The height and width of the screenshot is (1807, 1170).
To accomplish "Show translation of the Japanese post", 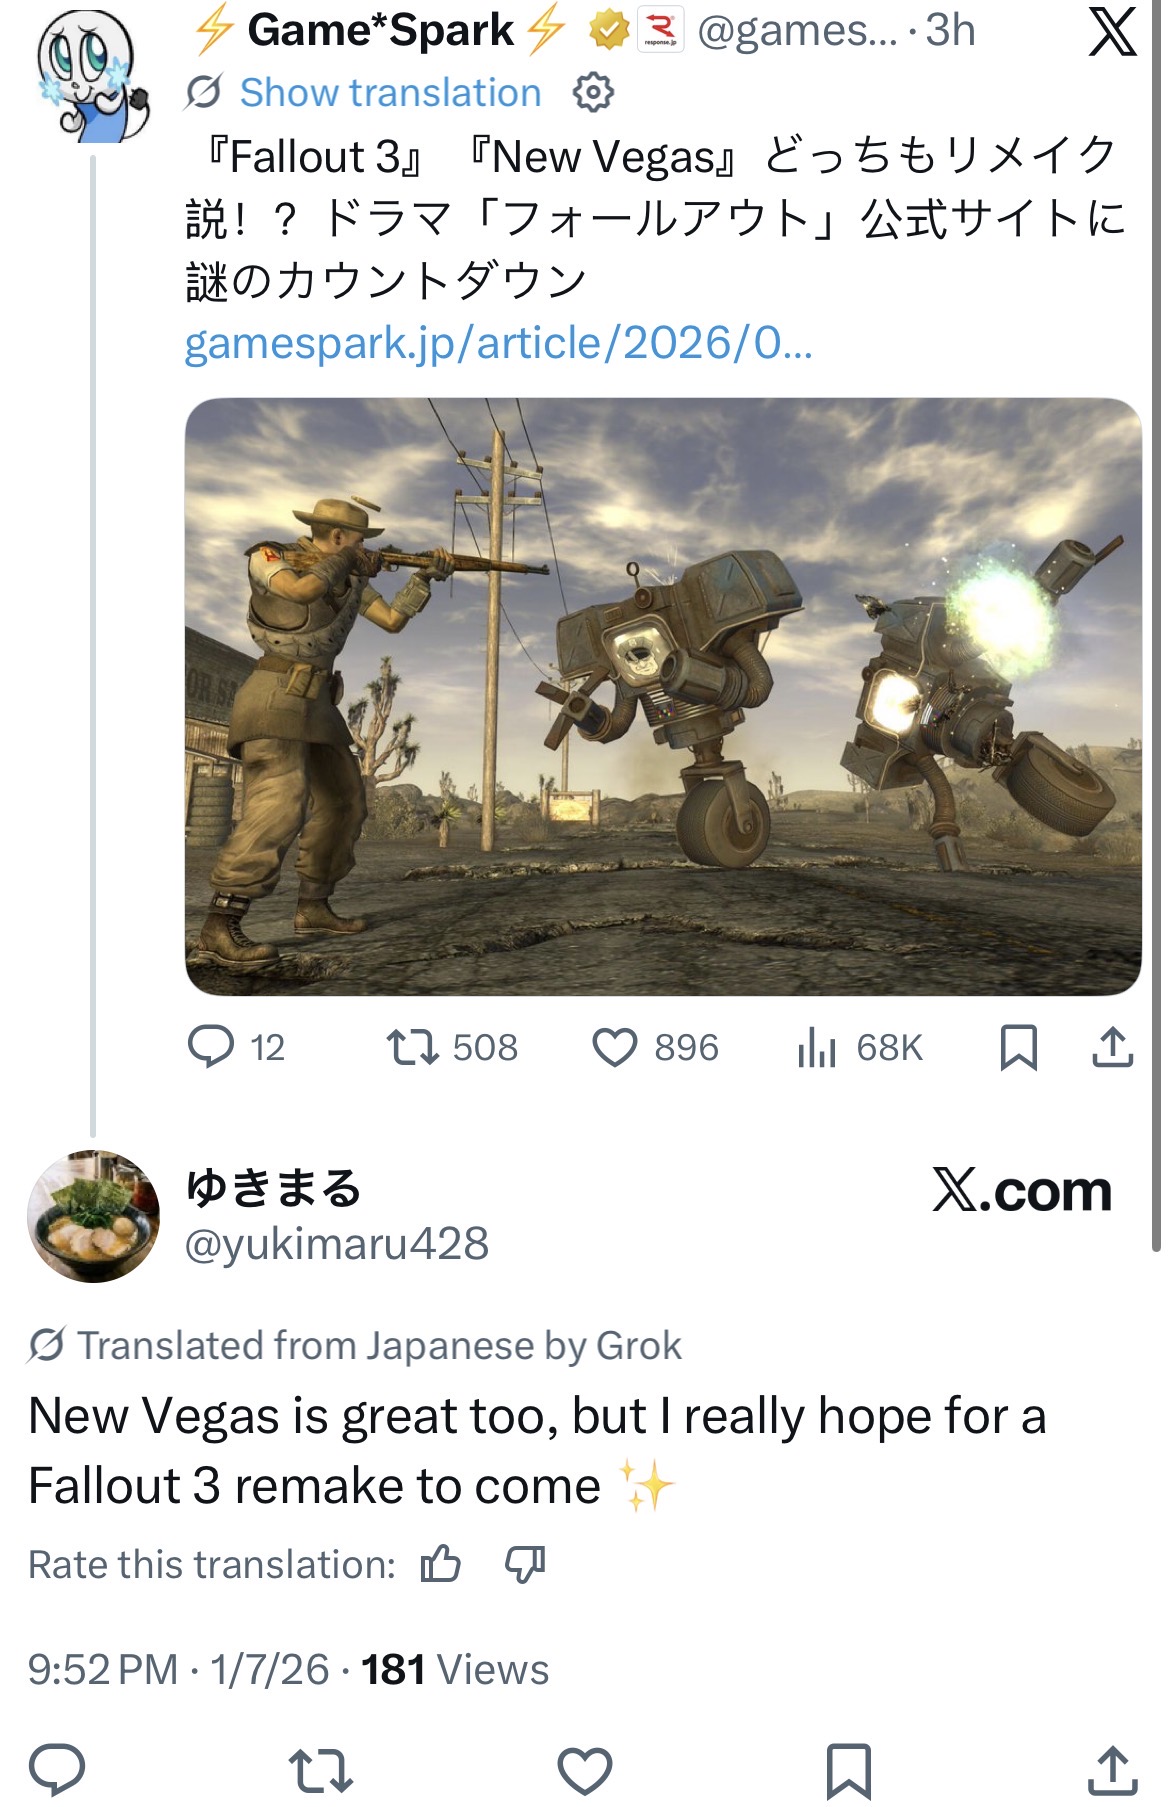I will click(390, 93).
